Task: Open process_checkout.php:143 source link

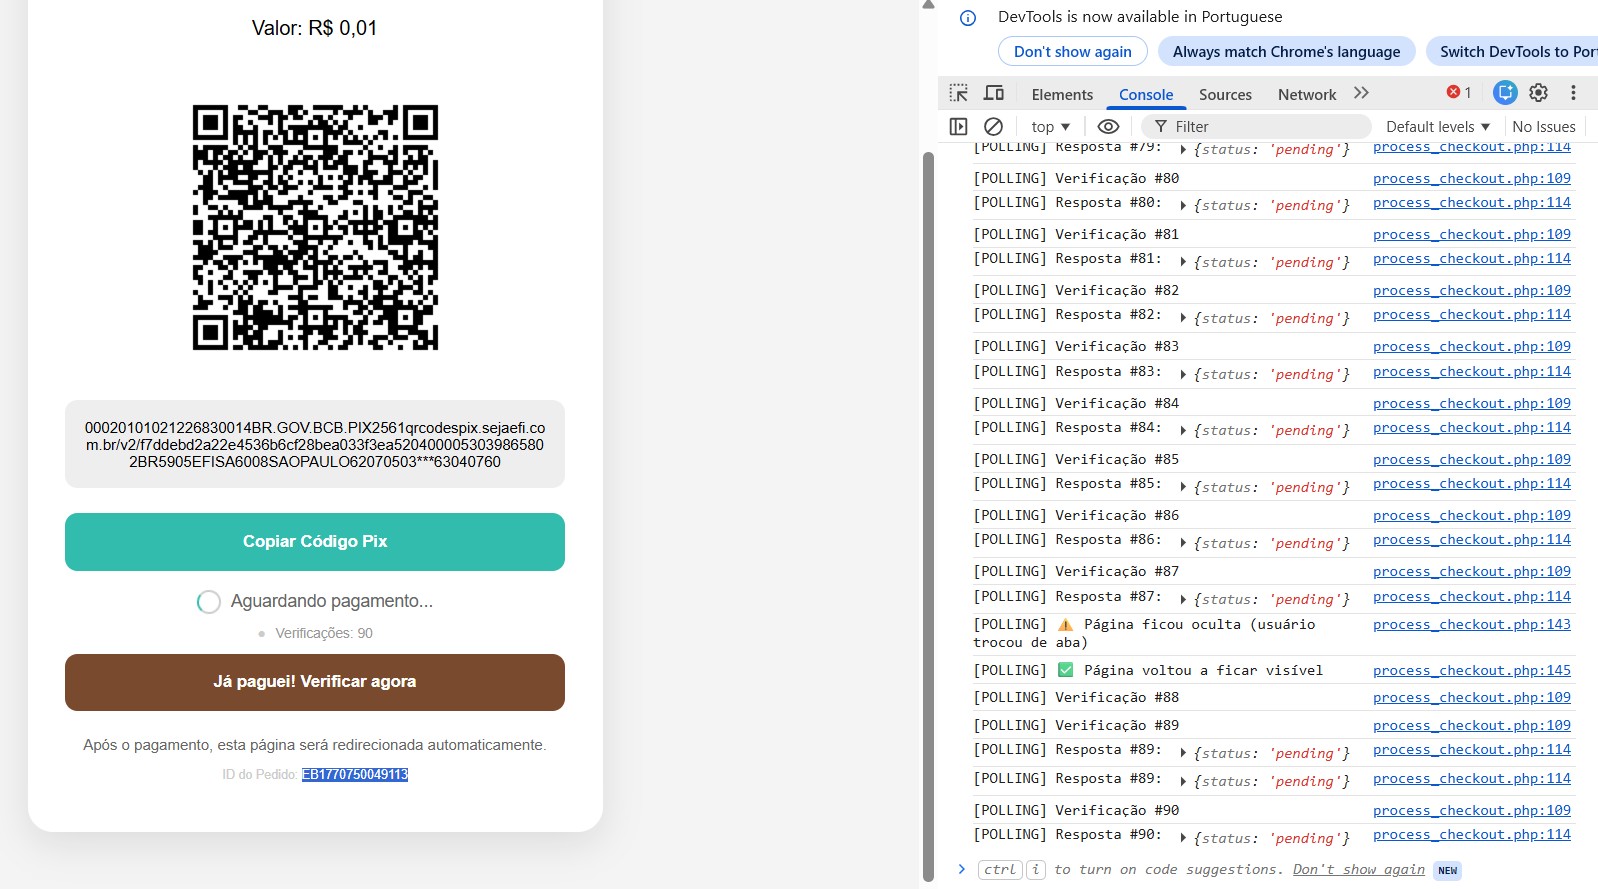Action: (x=1471, y=624)
